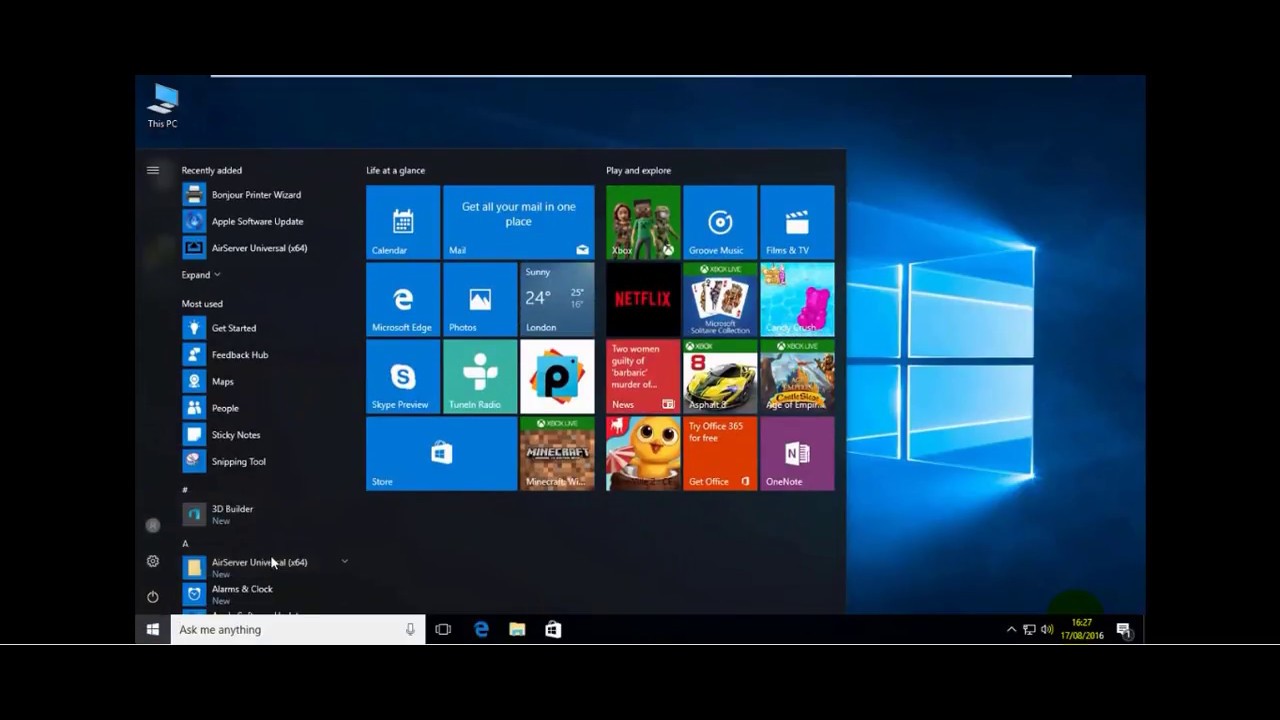Open the London weather tile
This screenshot has width=1280, height=720.
(x=557, y=299)
